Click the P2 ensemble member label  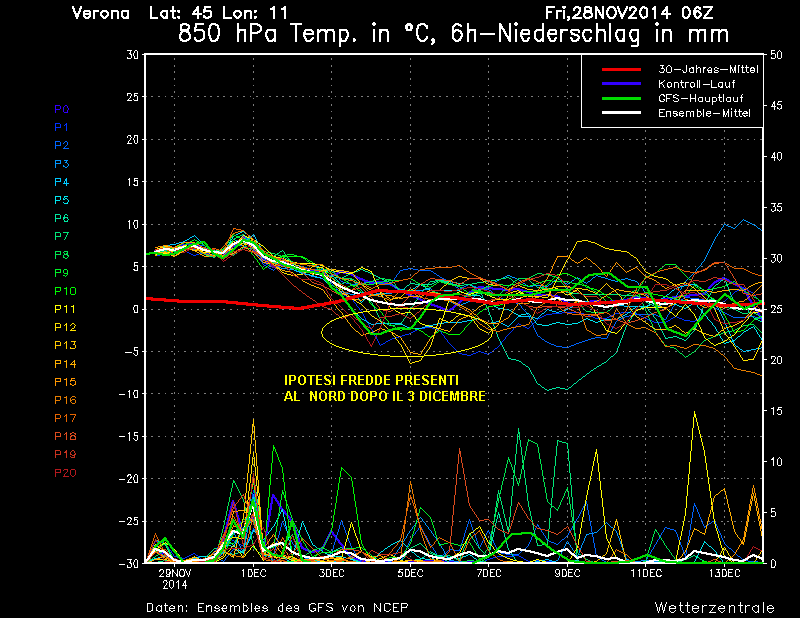tap(62, 145)
